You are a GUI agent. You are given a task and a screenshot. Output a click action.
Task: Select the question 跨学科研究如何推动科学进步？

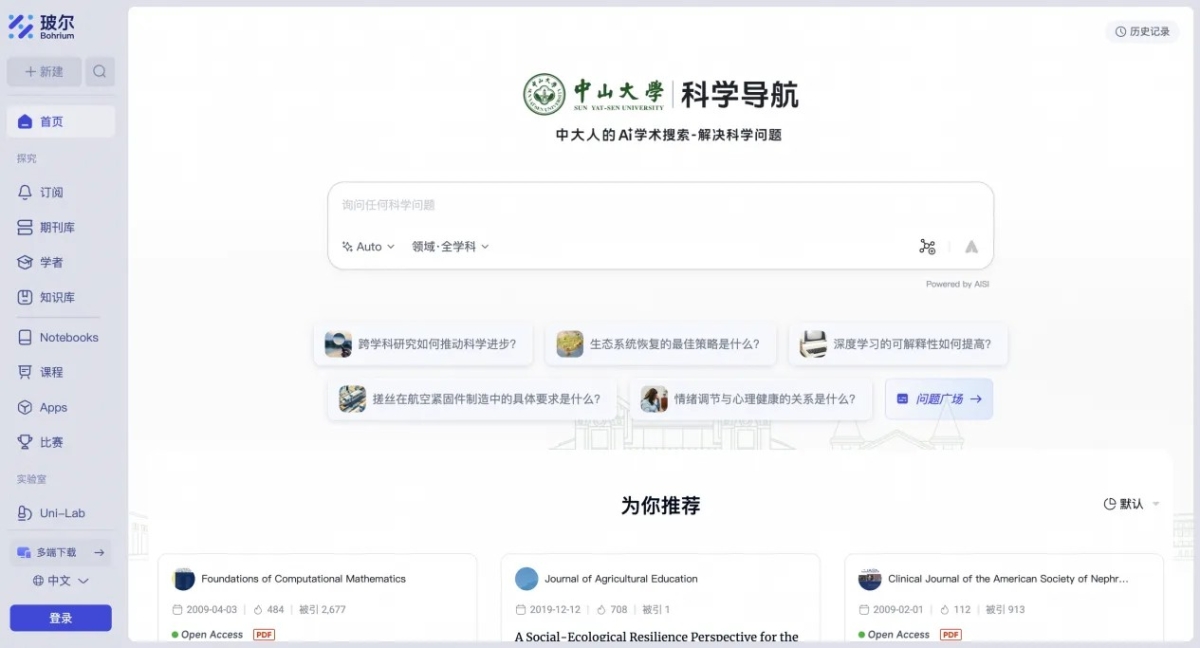(423, 344)
